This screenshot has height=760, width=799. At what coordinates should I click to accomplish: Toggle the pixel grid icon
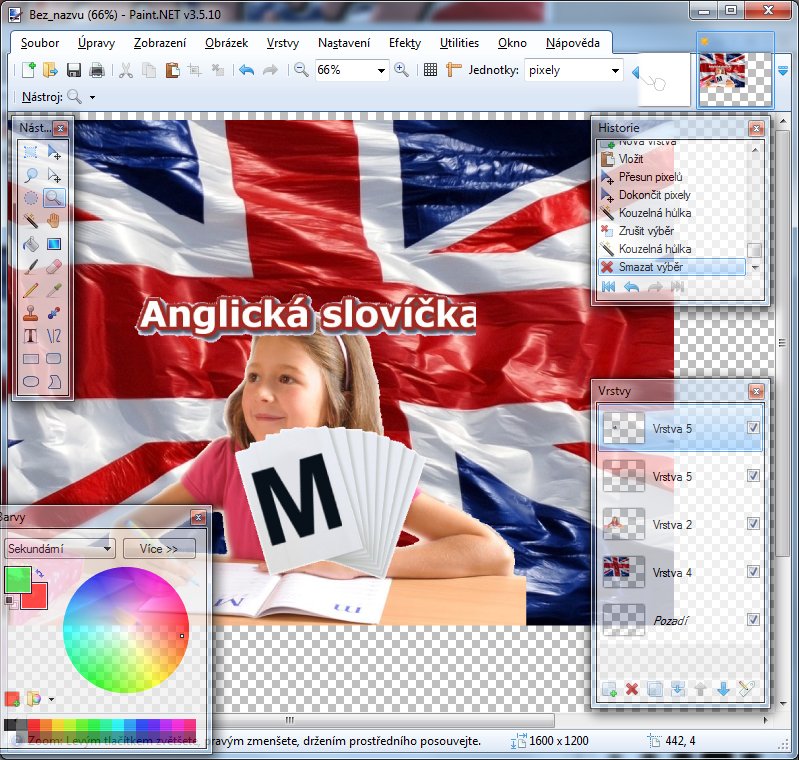[431, 70]
